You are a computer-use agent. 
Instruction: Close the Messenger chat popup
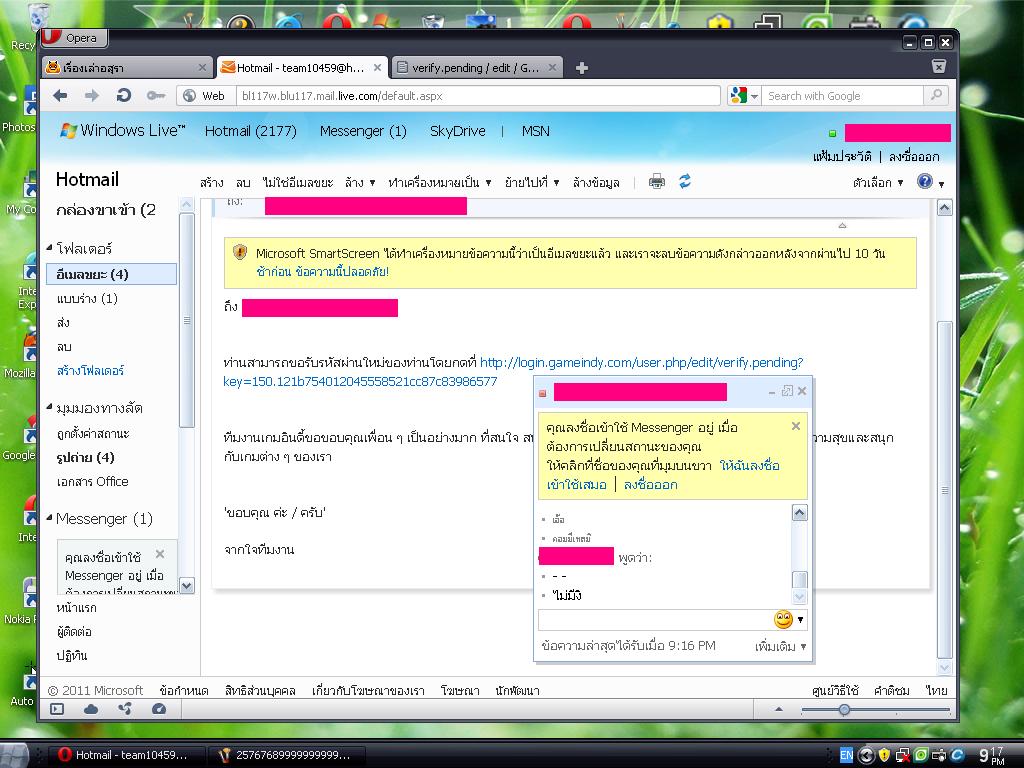tap(802, 391)
